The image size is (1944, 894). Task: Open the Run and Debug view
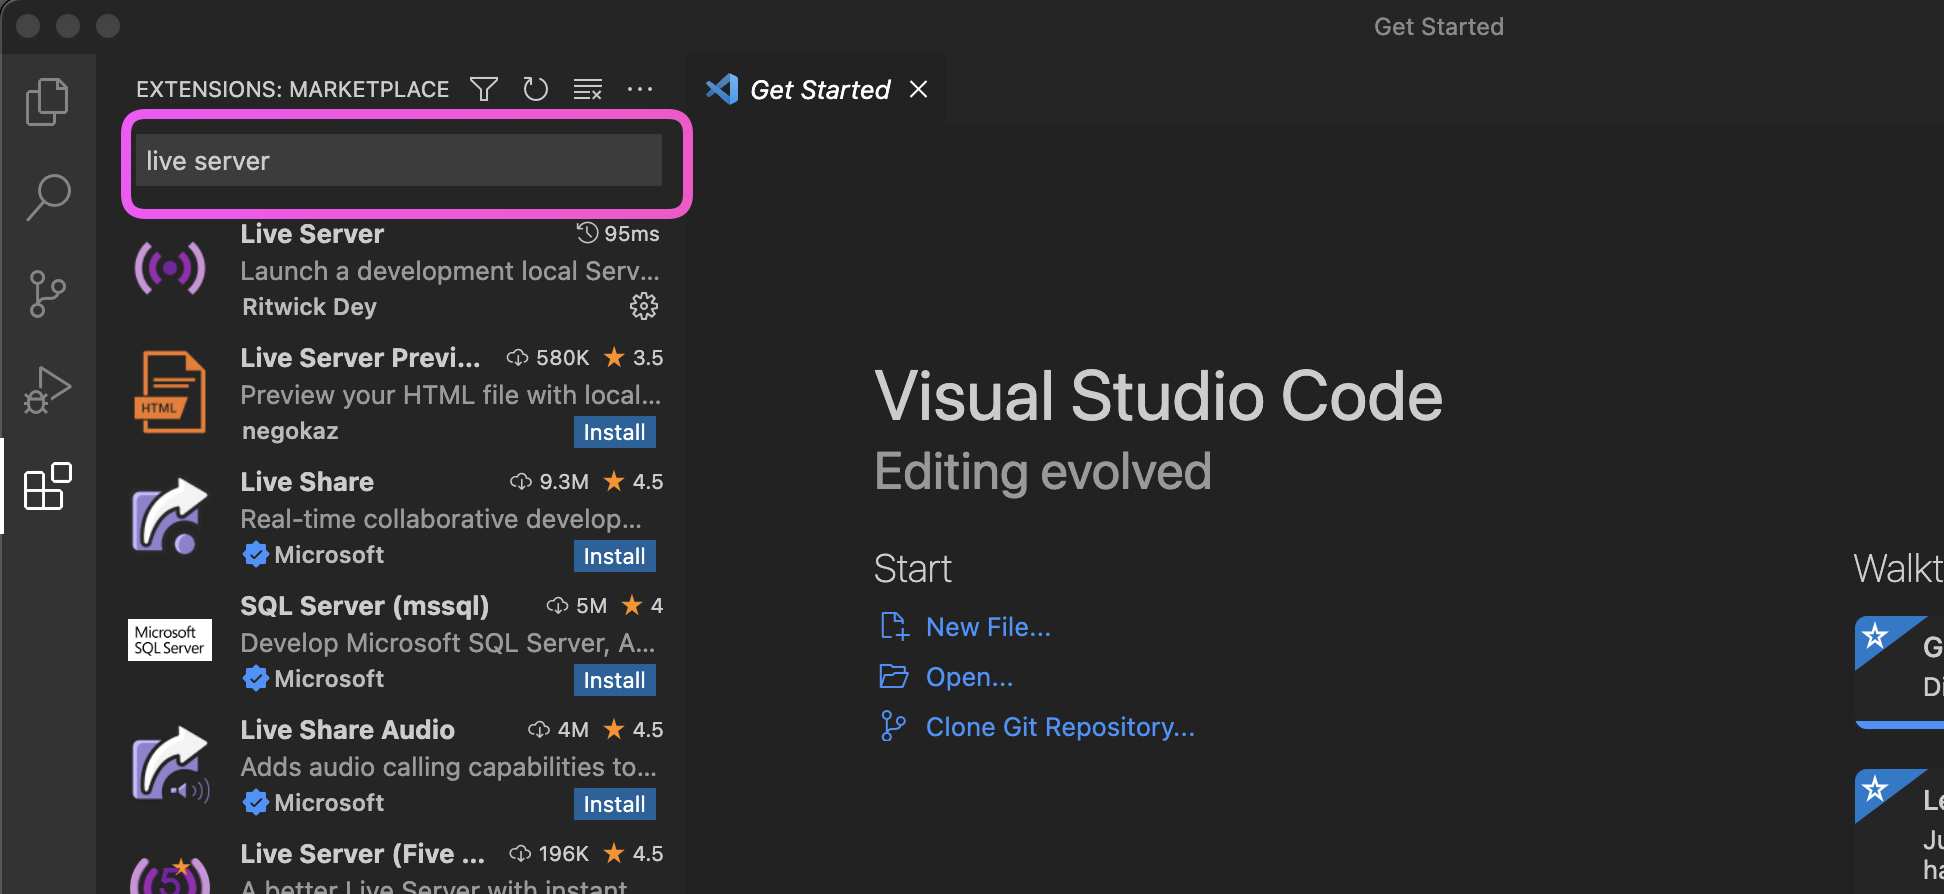[x=47, y=390]
